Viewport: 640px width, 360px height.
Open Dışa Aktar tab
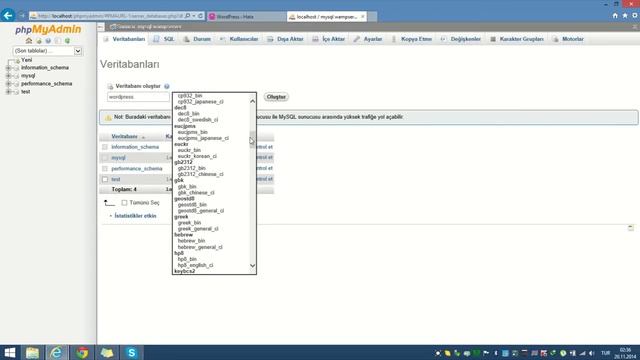tap(285, 39)
